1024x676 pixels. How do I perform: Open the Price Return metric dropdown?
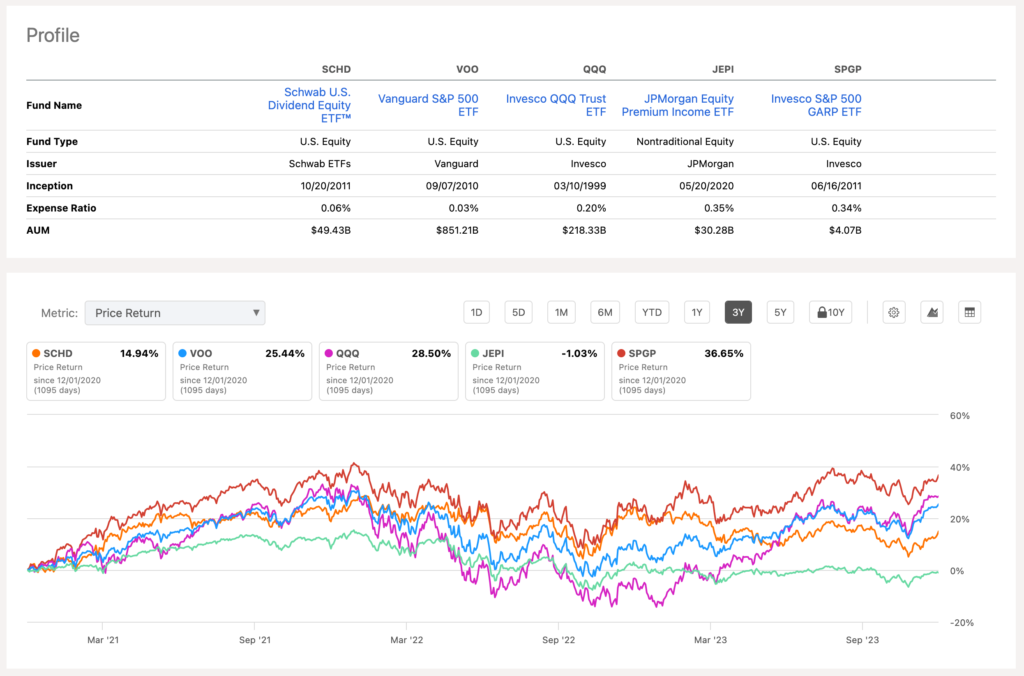pyautogui.click(x=175, y=313)
